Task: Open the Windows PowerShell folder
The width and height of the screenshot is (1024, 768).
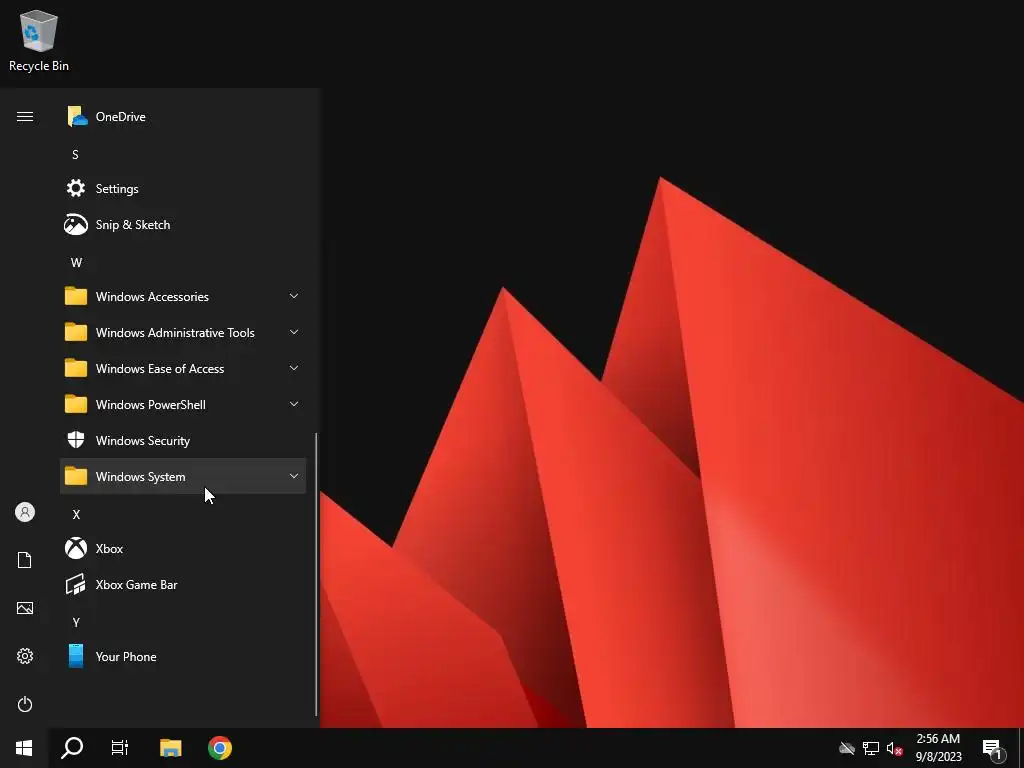Action: tap(183, 404)
